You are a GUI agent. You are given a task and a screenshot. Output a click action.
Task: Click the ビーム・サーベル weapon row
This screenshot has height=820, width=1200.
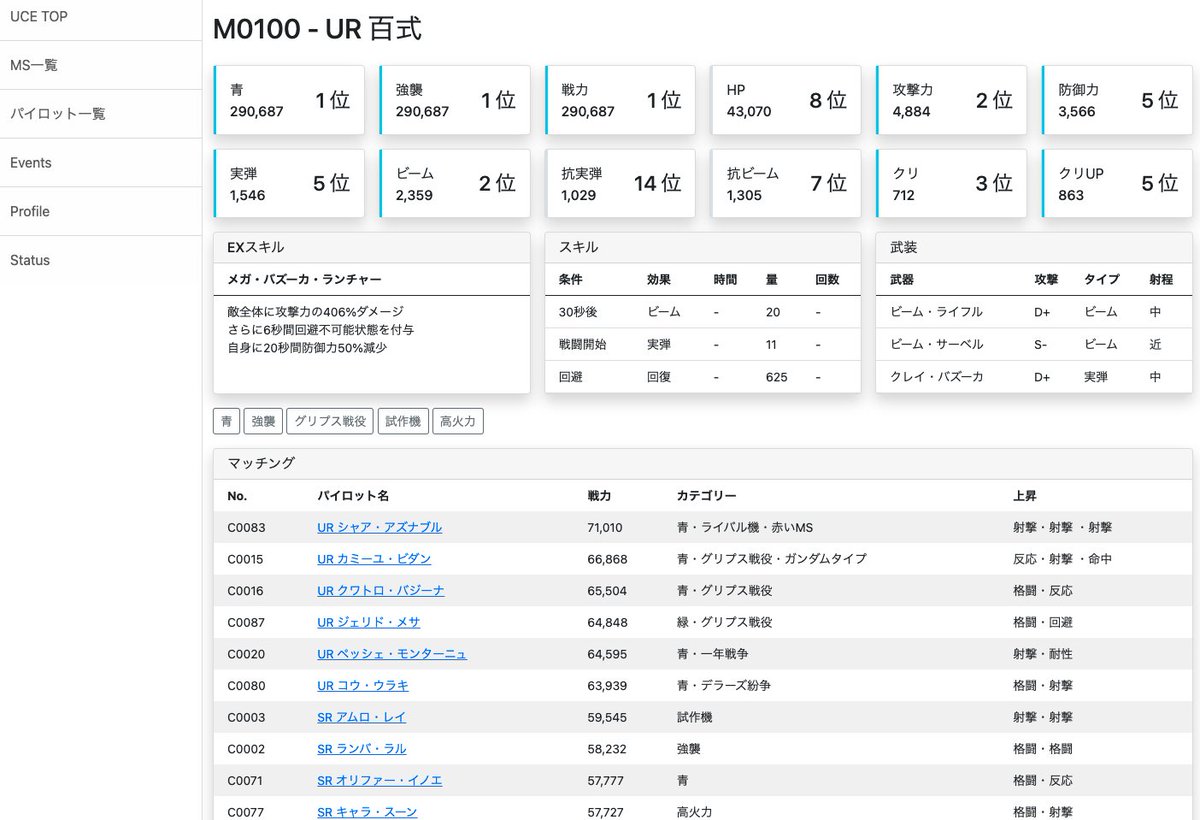pyautogui.click(x=1034, y=344)
